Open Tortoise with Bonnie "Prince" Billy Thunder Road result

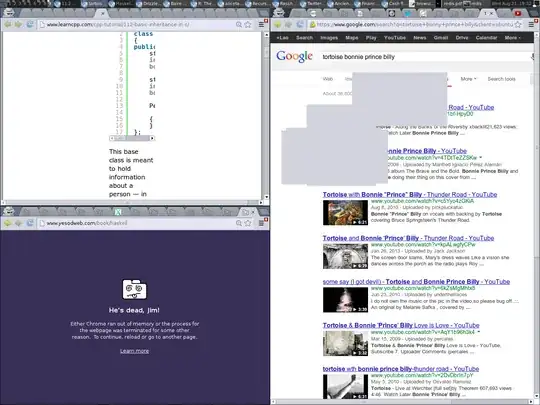pyautogui.click(x=410, y=195)
